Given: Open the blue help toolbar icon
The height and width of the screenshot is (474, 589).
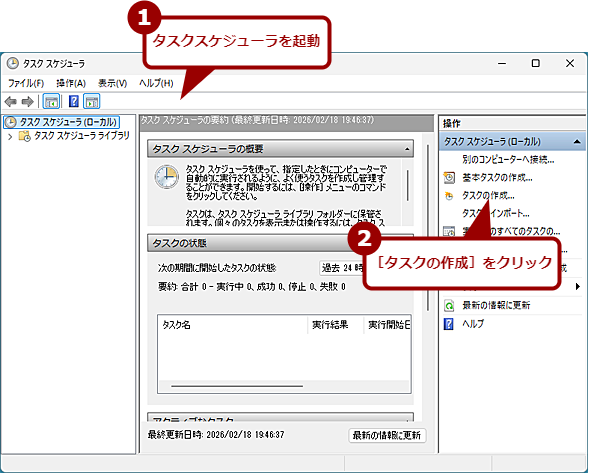Looking at the screenshot, I should (x=74, y=101).
